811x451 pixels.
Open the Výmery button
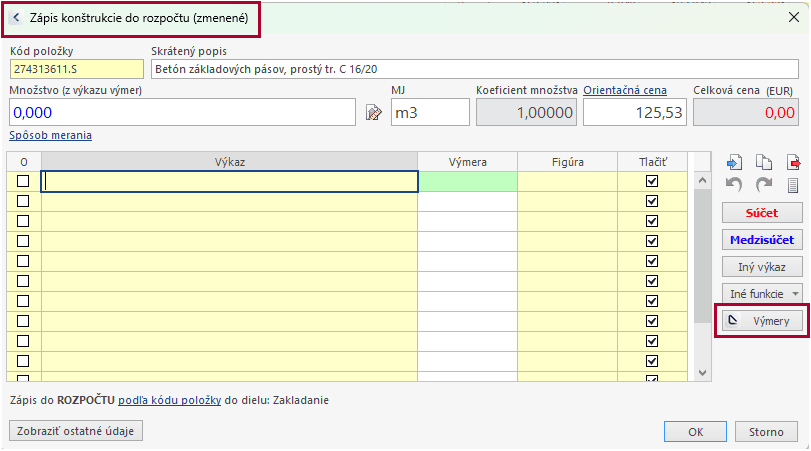coord(762,321)
